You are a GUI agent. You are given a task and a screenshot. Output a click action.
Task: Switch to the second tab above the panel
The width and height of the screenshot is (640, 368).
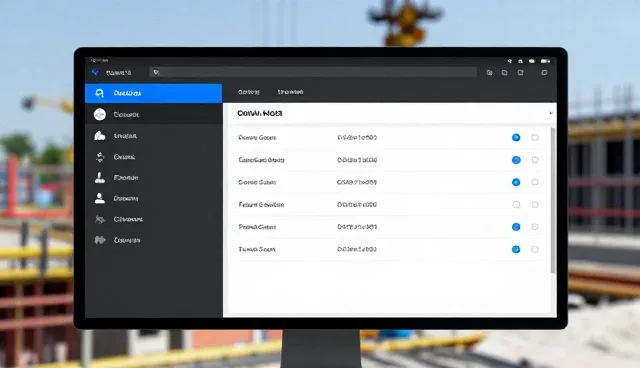point(290,92)
